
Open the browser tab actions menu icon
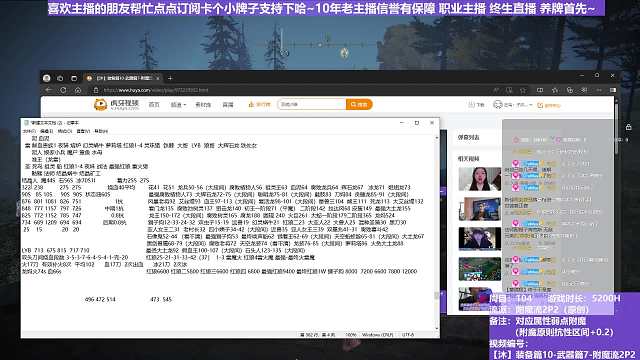[x=74, y=78]
